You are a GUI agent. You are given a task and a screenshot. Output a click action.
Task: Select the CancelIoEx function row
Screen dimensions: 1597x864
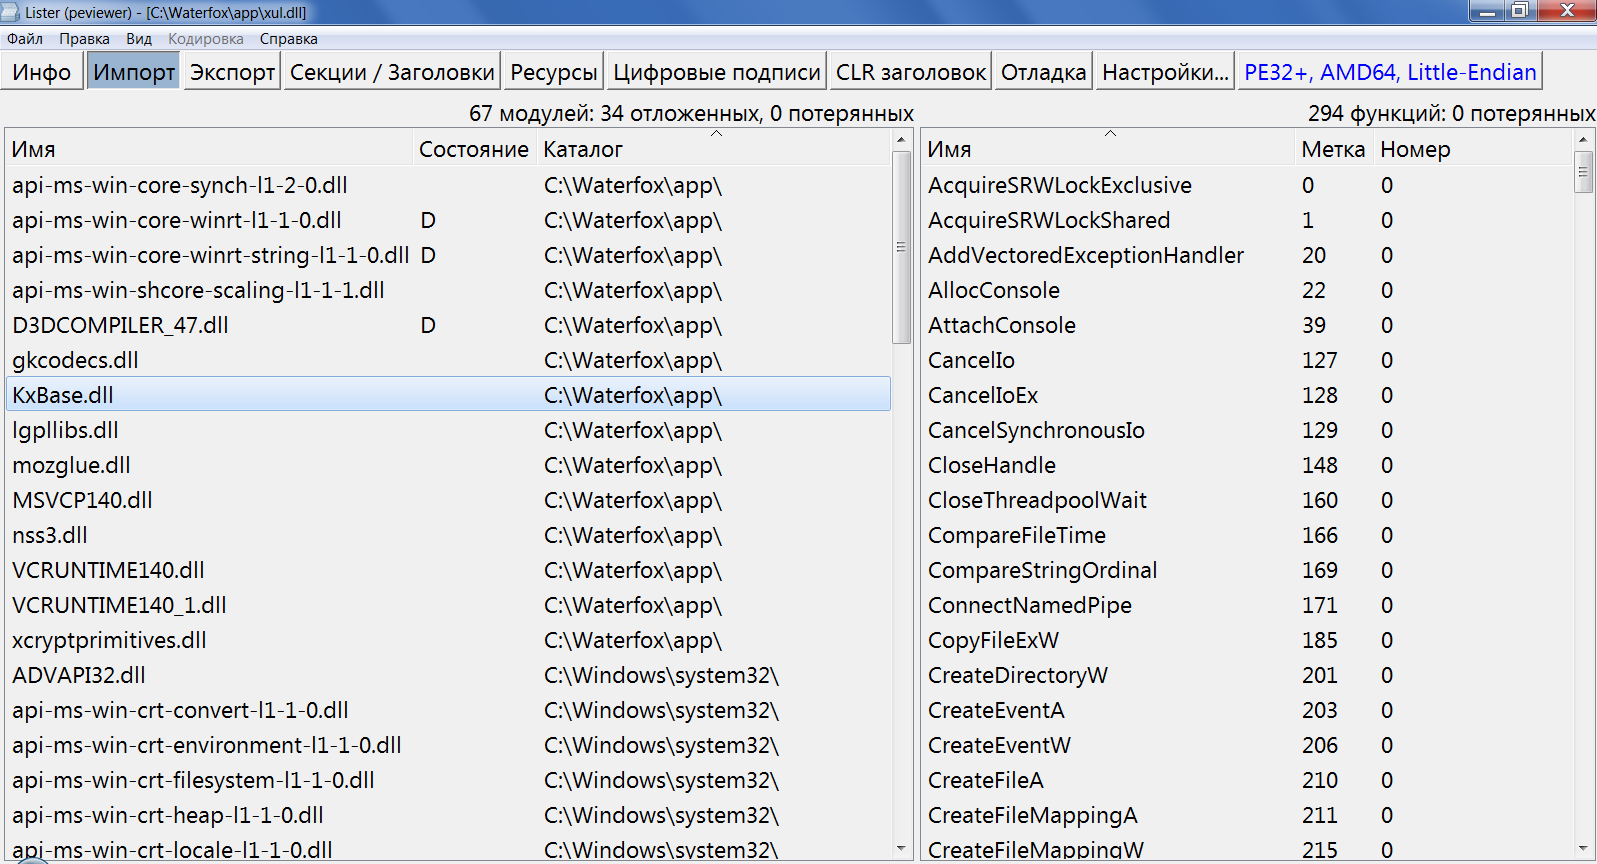pyautogui.click(x=1247, y=395)
